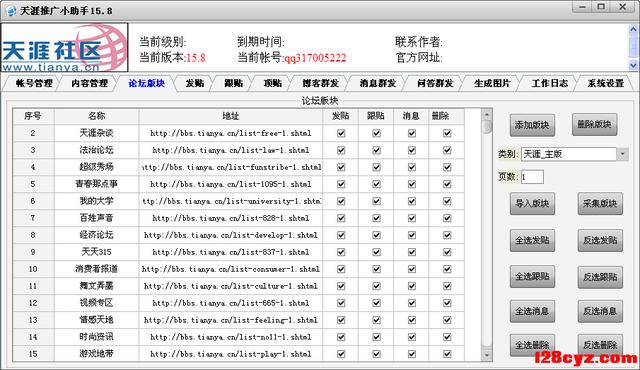This screenshot has height=370, width=640.
Task: Click the table scrollbar down arrow
Action: 487,355
